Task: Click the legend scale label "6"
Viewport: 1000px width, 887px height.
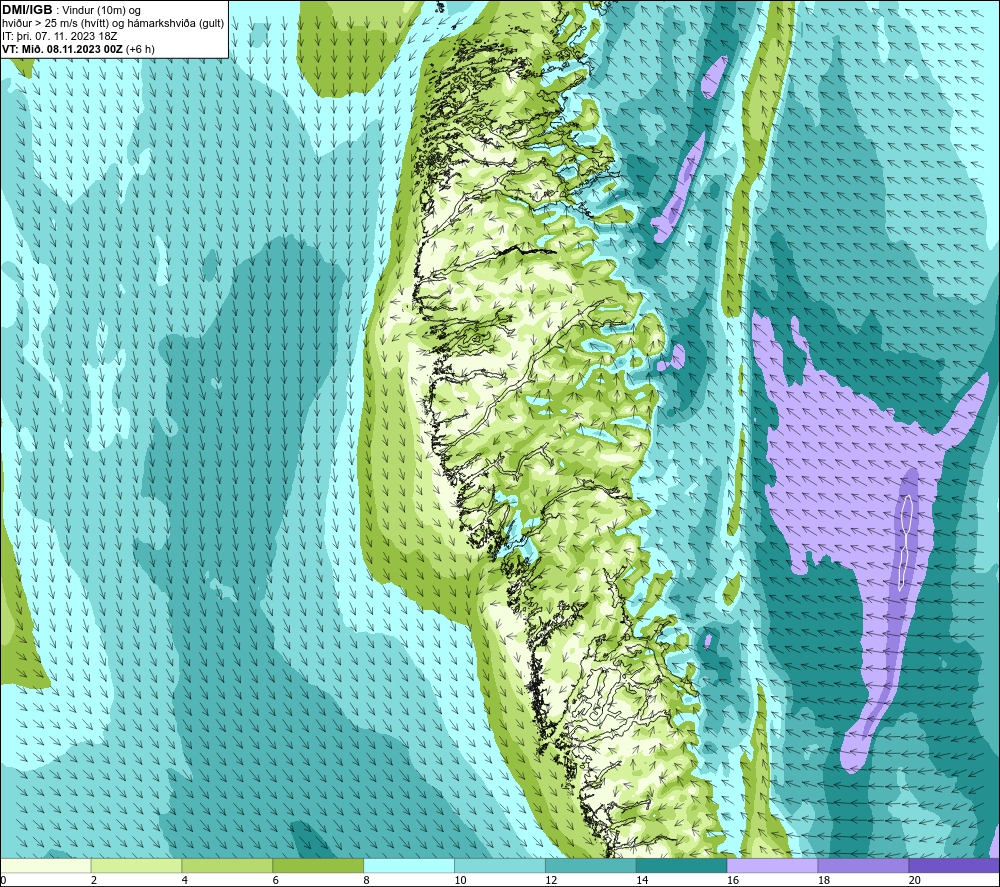Action: coord(276,880)
